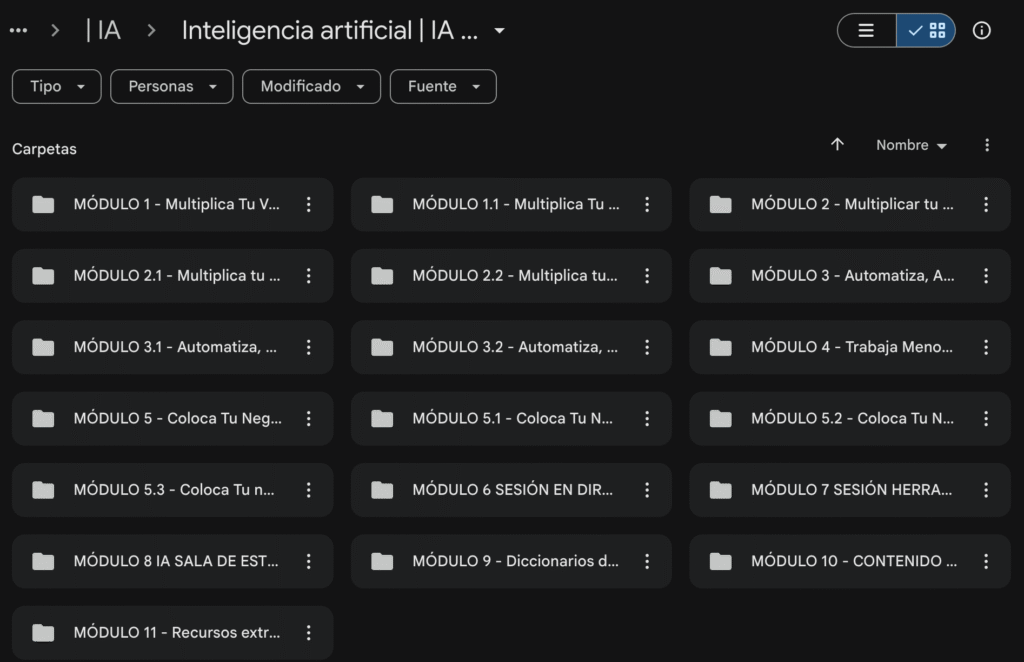Viewport: 1024px width, 662px height.
Task: Open more sorting options menu
Action: click(x=987, y=145)
